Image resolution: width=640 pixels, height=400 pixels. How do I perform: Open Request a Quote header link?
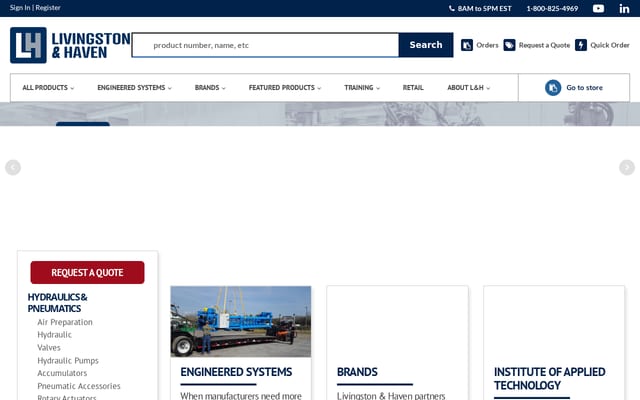click(x=544, y=45)
